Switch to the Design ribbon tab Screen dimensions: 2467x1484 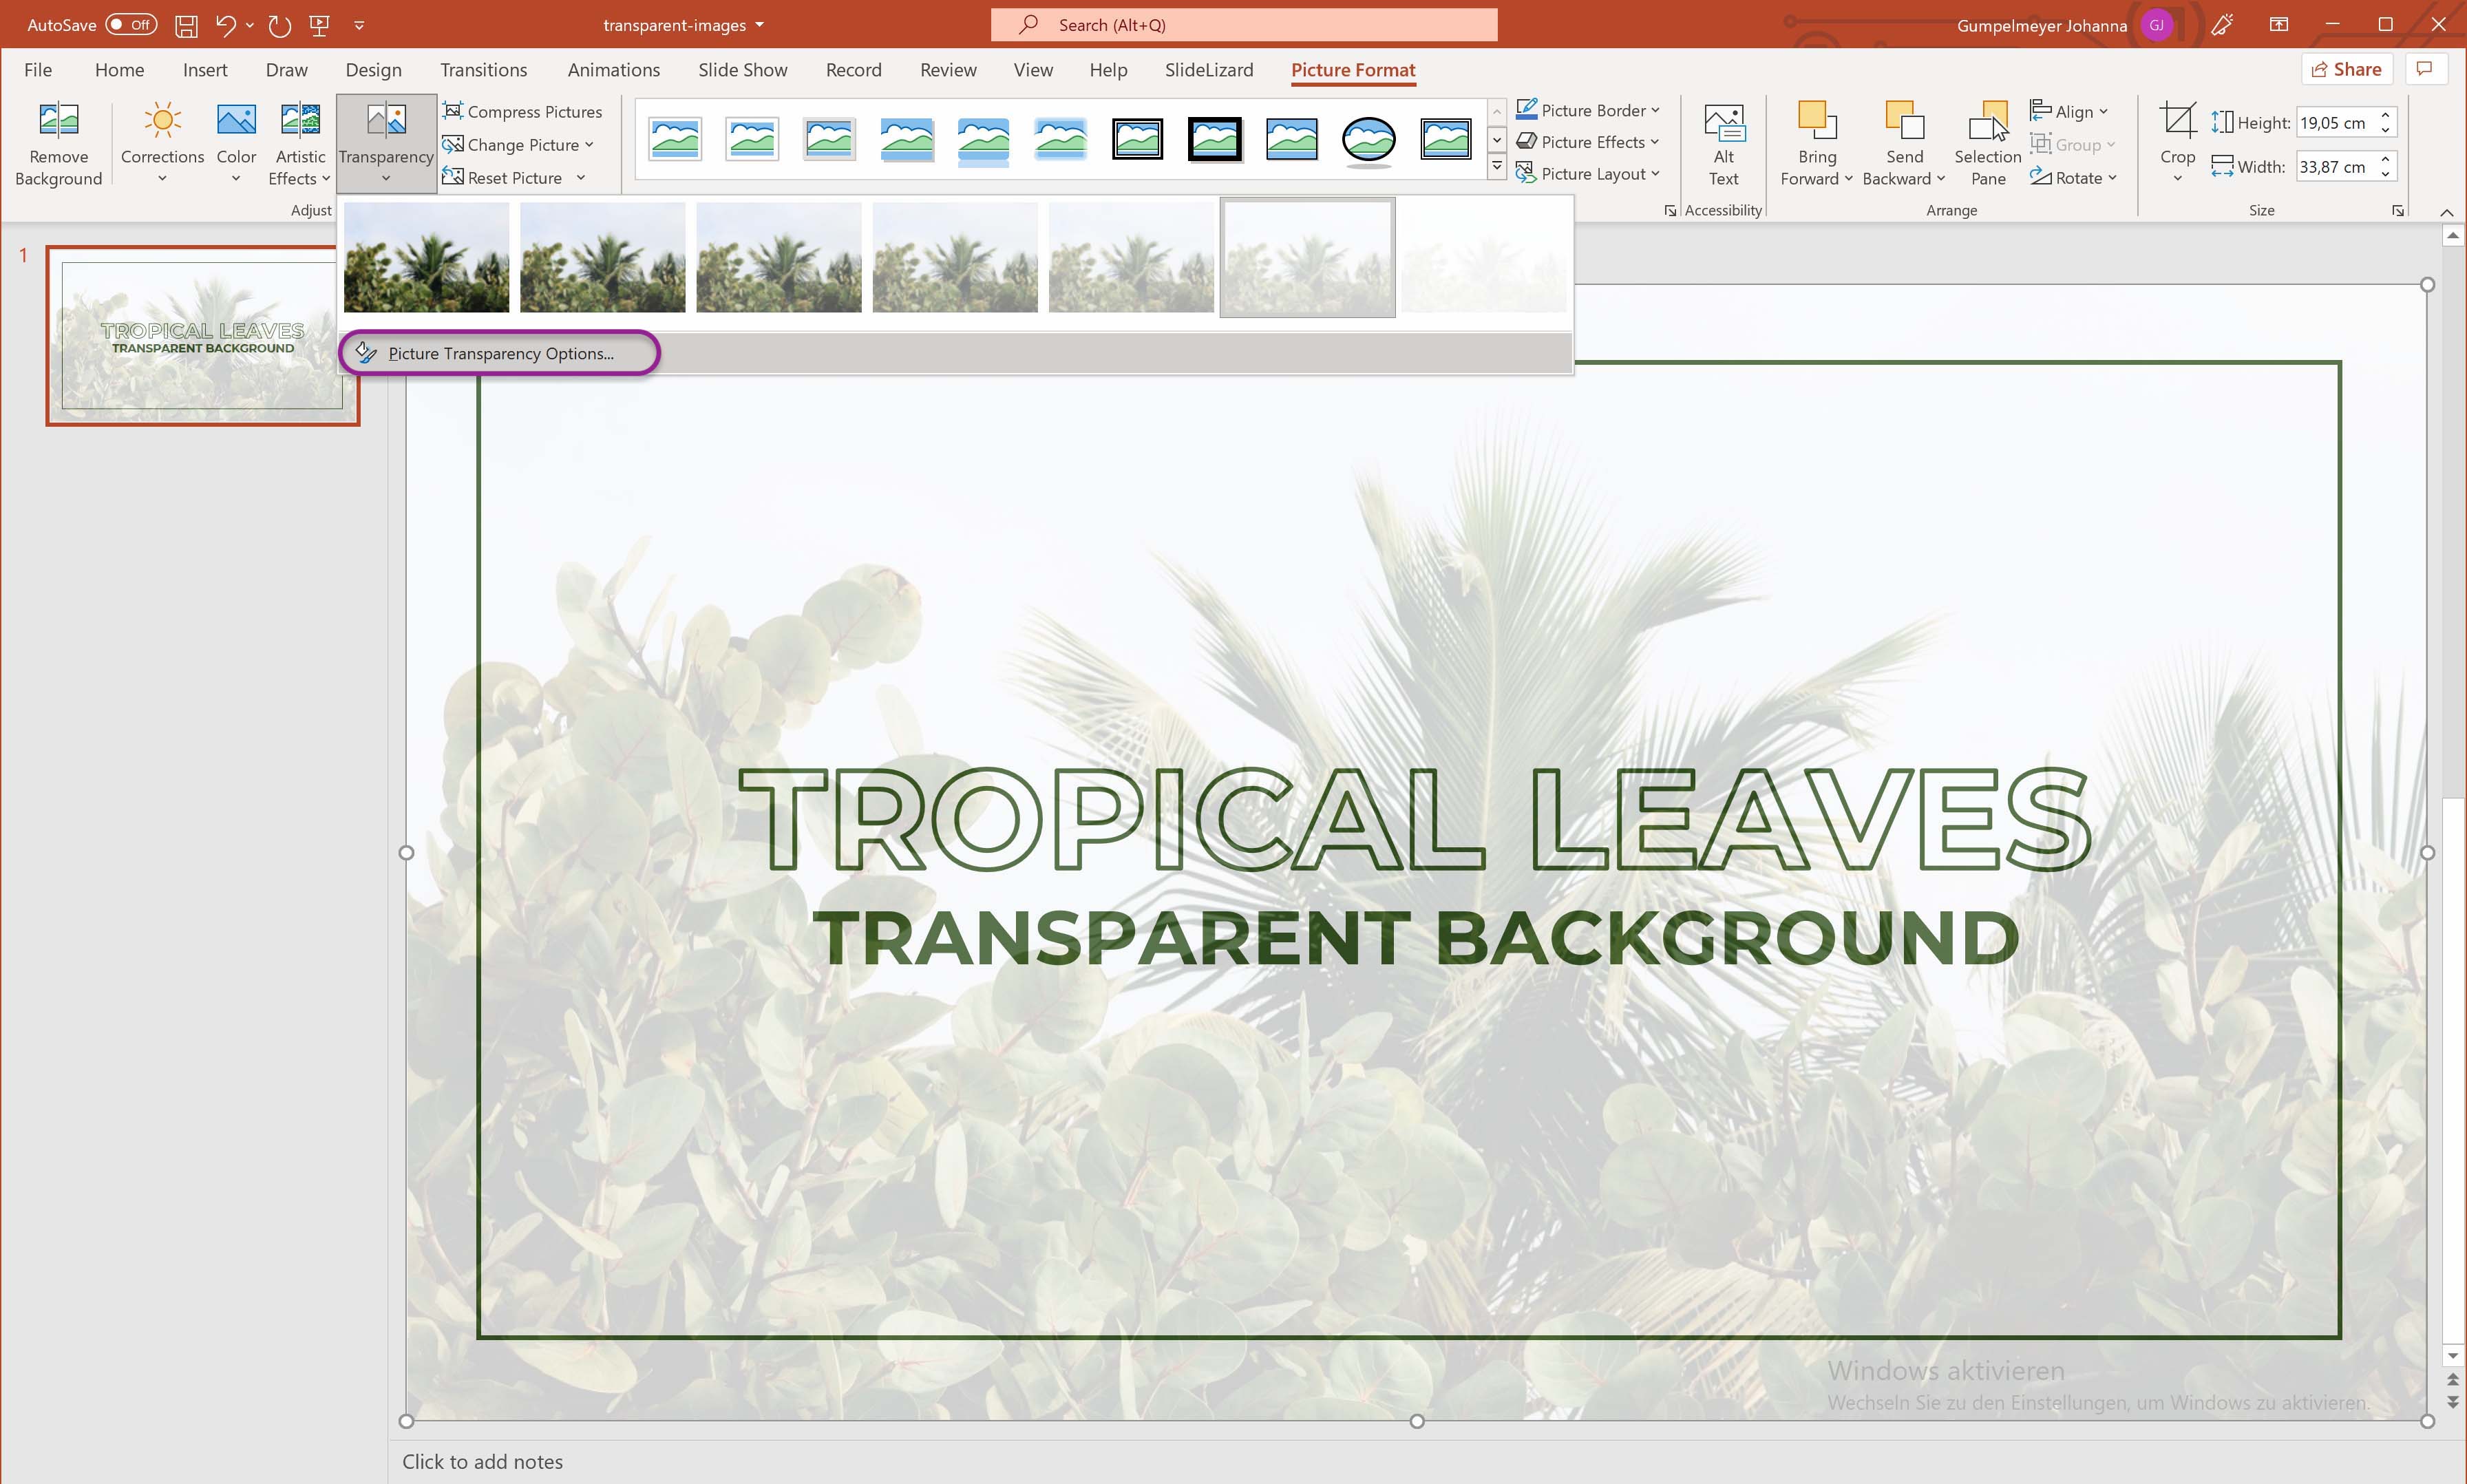pos(372,69)
